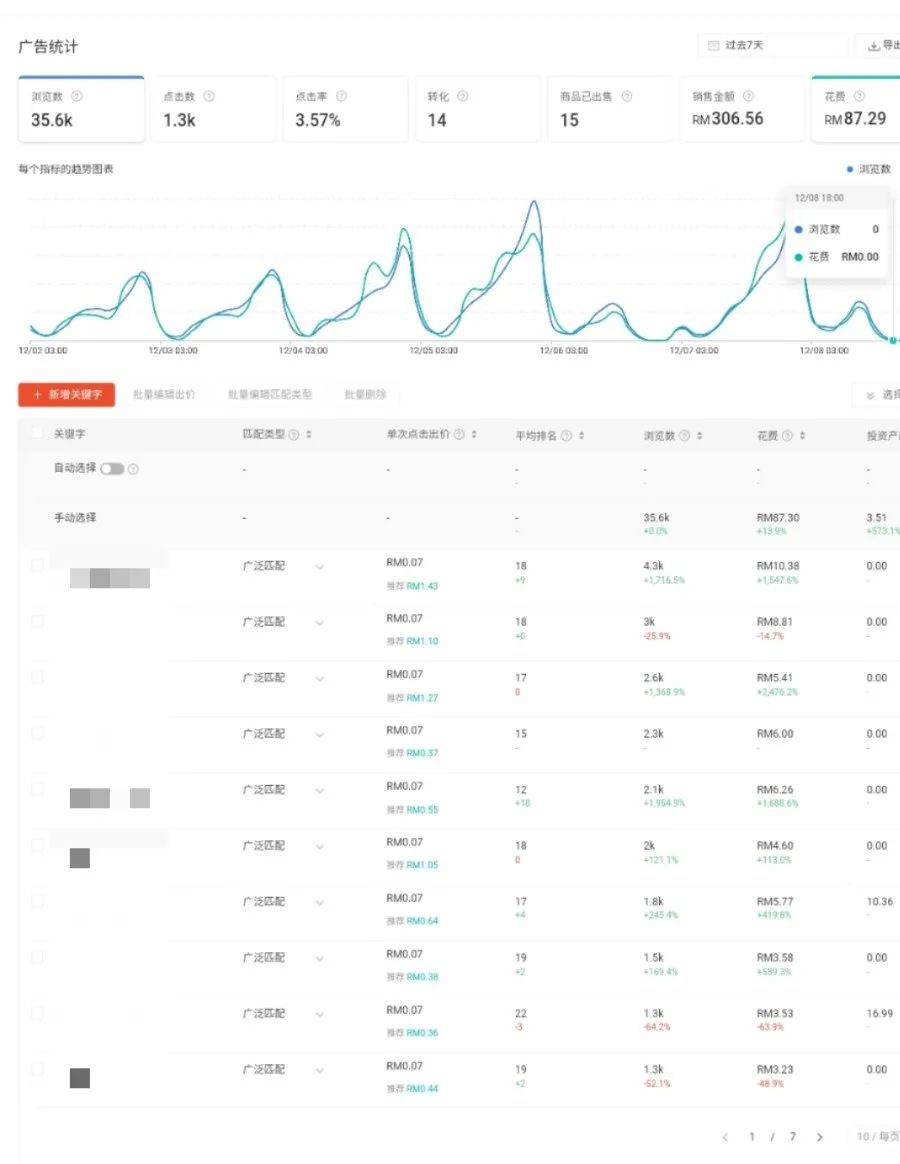This screenshot has height=1164, width=900.
Task: Sort table by 平均排名 column arrows
Action: pos(581,436)
